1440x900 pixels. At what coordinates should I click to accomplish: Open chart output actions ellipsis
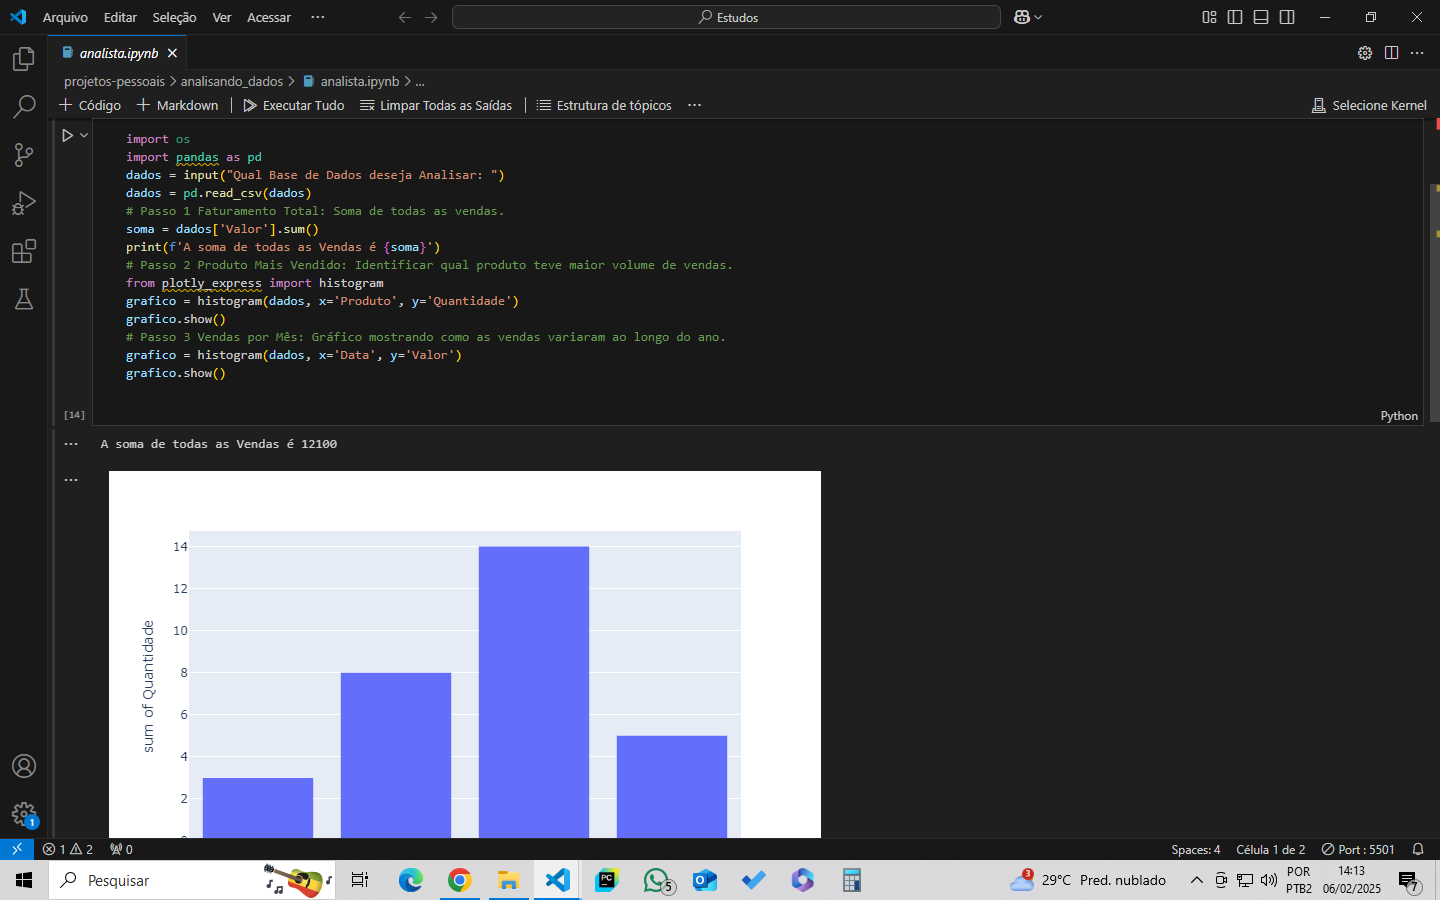71,480
